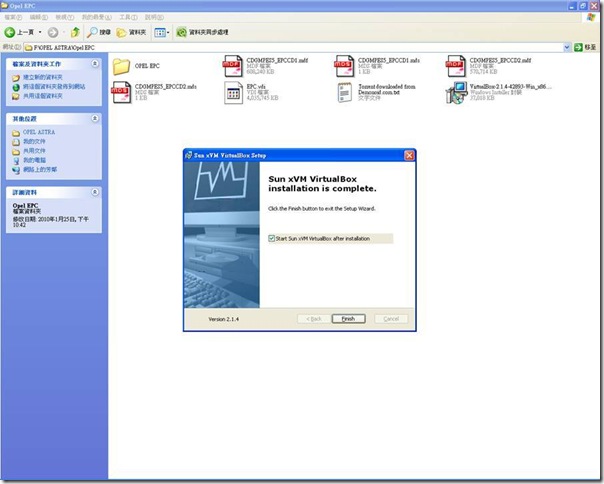This screenshot has width=604, height=484.
Task: Open OPEL ASTRA in Other Places
Action: (x=39, y=132)
